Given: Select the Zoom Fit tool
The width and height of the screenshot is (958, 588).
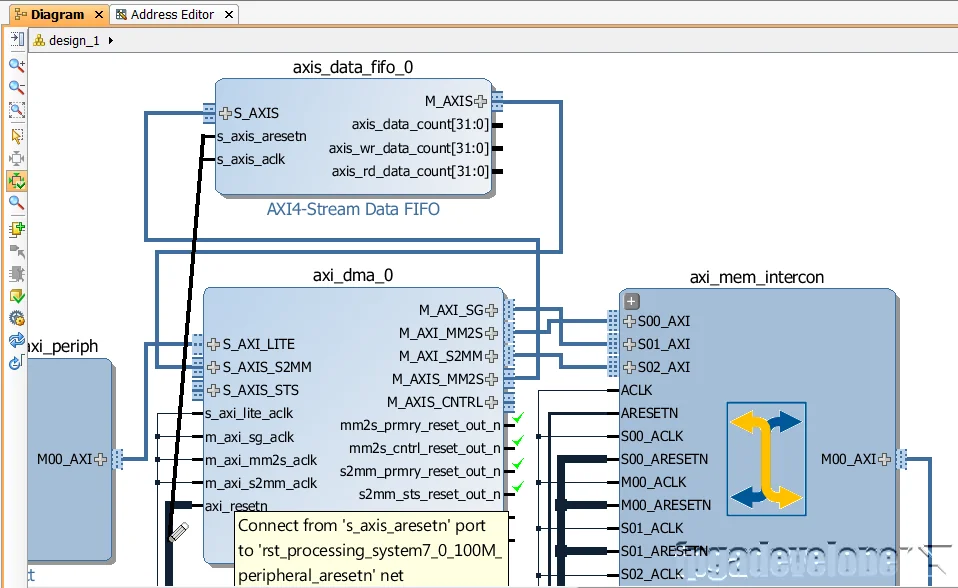Looking at the screenshot, I should tap(17, 111).
